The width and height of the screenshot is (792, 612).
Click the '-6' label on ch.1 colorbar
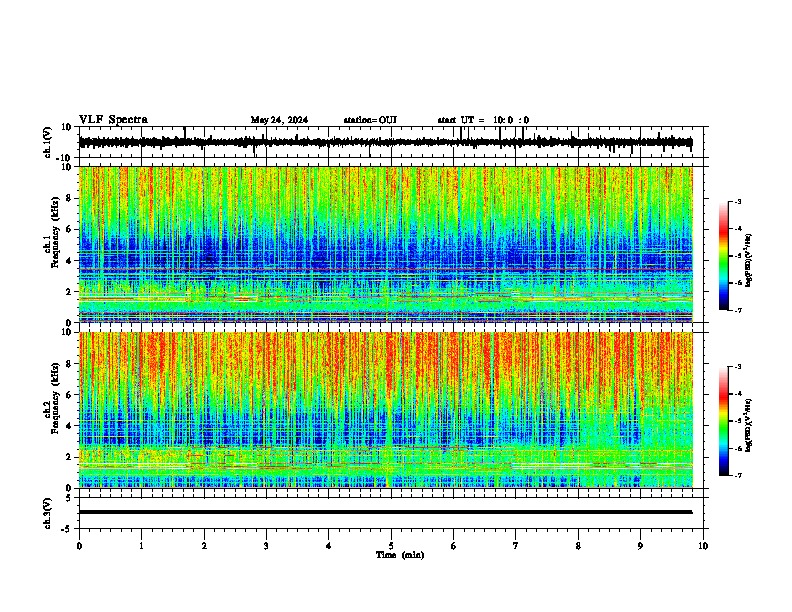[x=738, y=283]
